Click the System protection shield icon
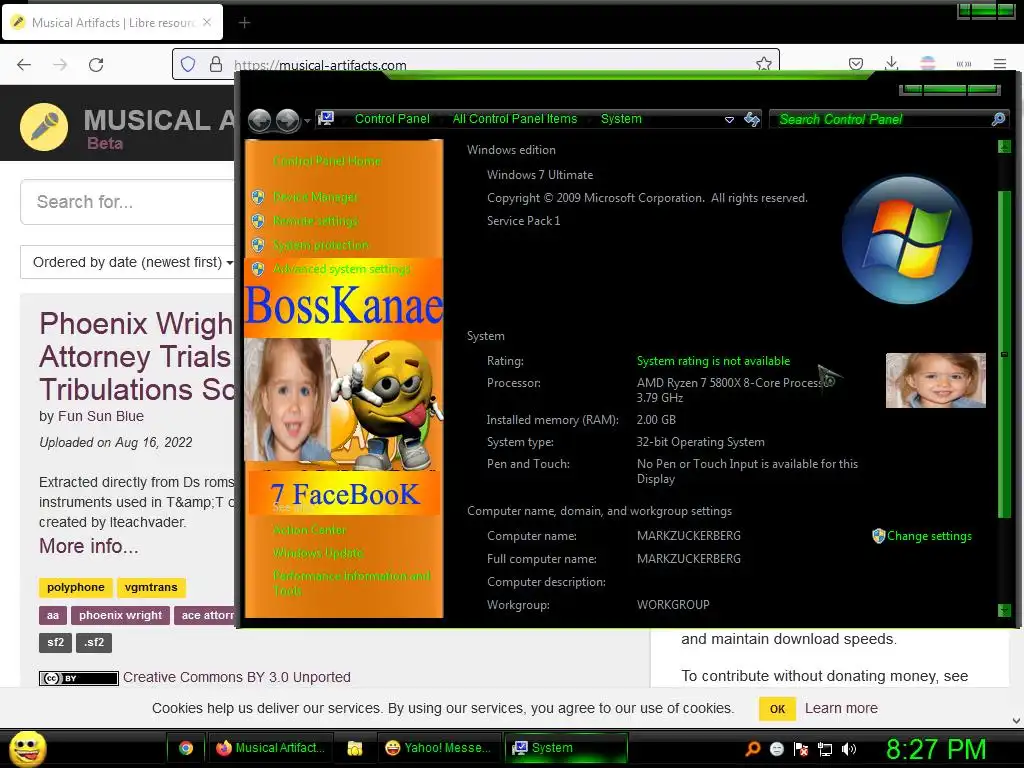 [x=258, y=245]
